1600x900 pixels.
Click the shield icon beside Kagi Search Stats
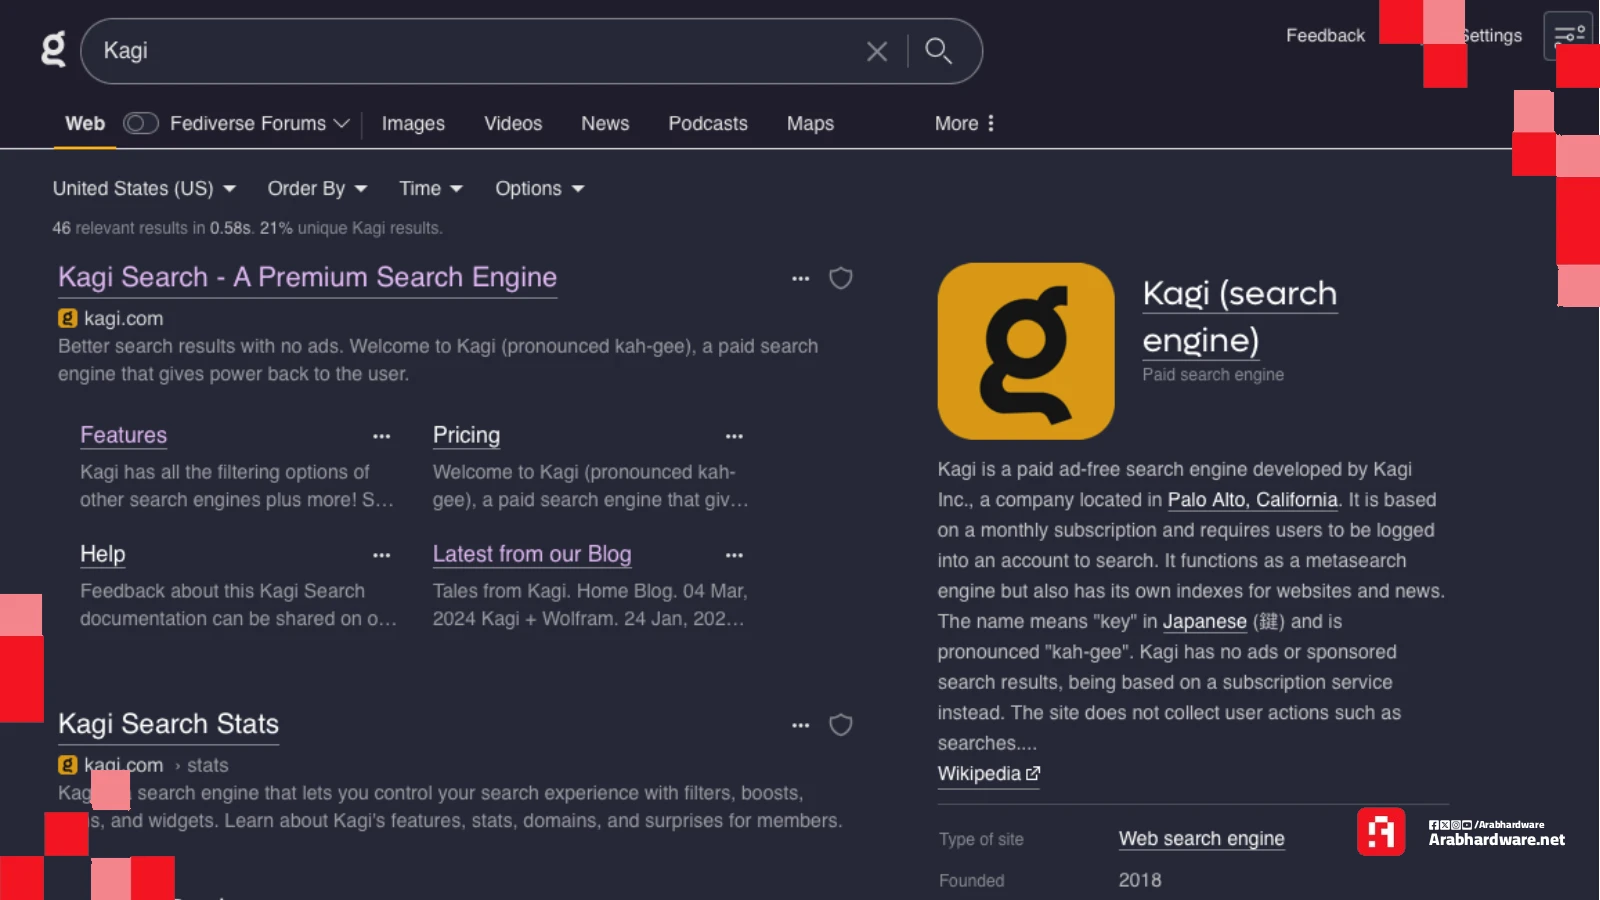pyautogui.click(x=841, y=725)
